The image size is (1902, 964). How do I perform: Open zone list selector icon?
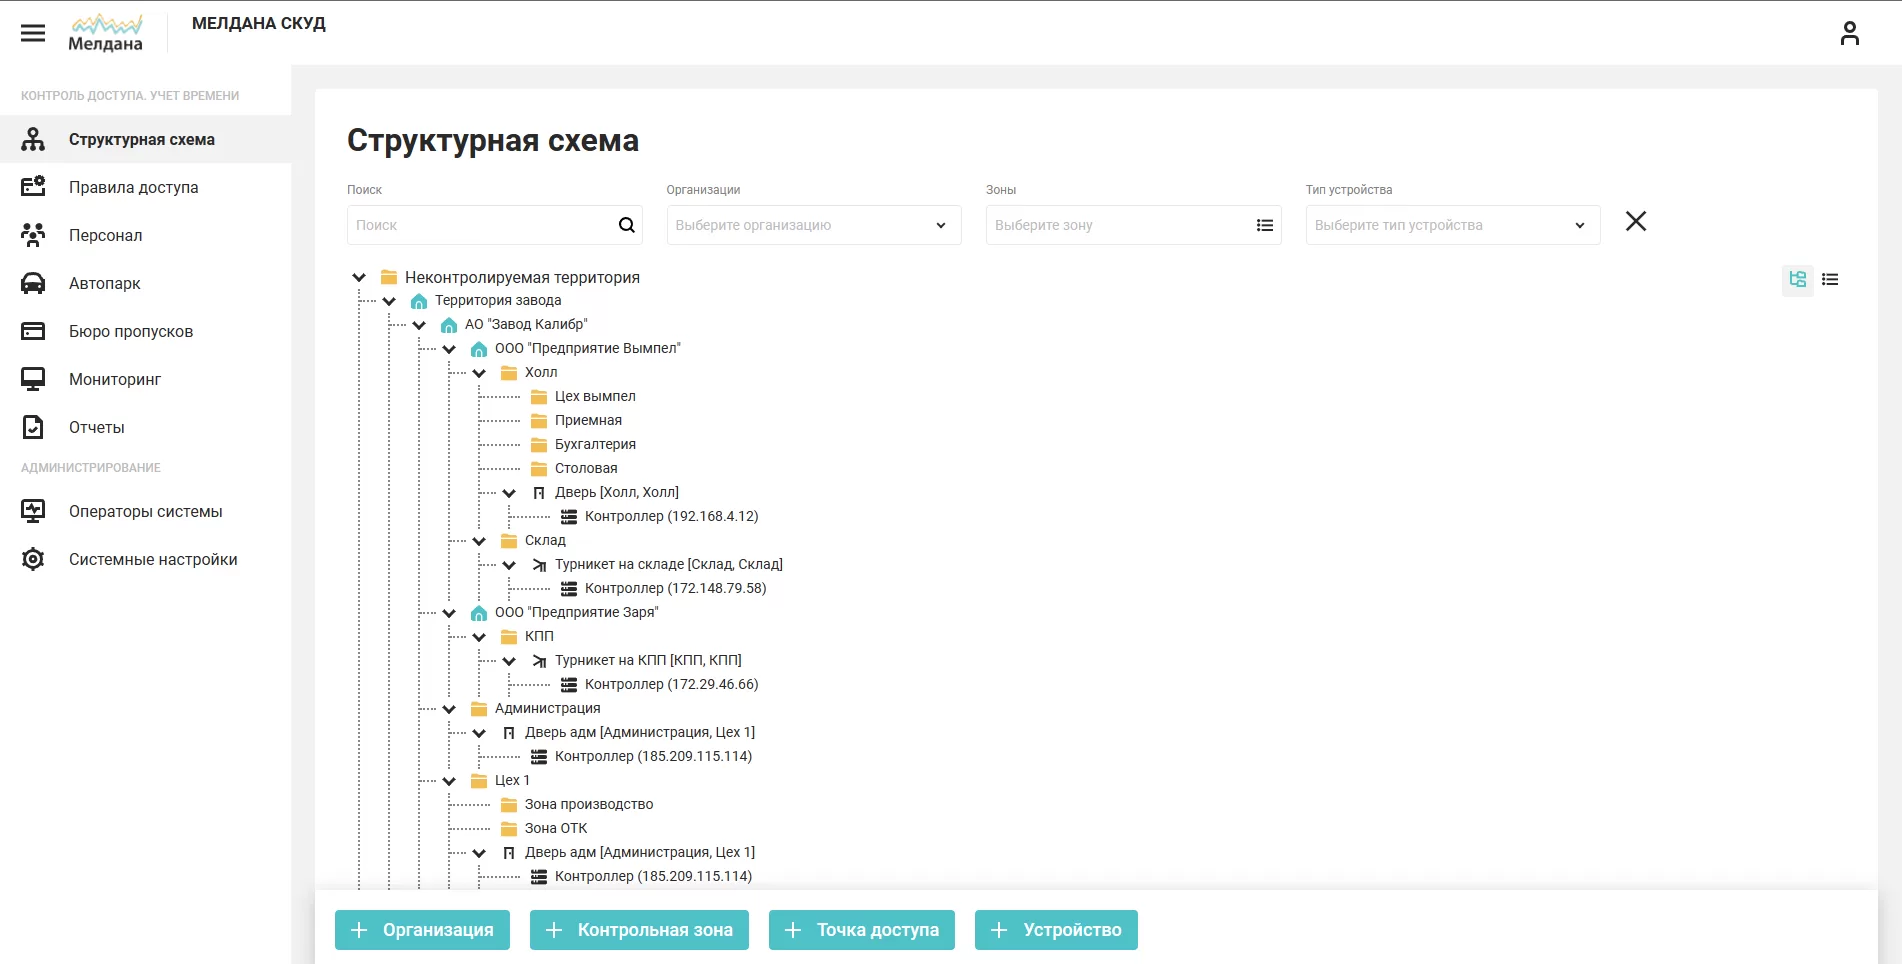click(1264, 225)
